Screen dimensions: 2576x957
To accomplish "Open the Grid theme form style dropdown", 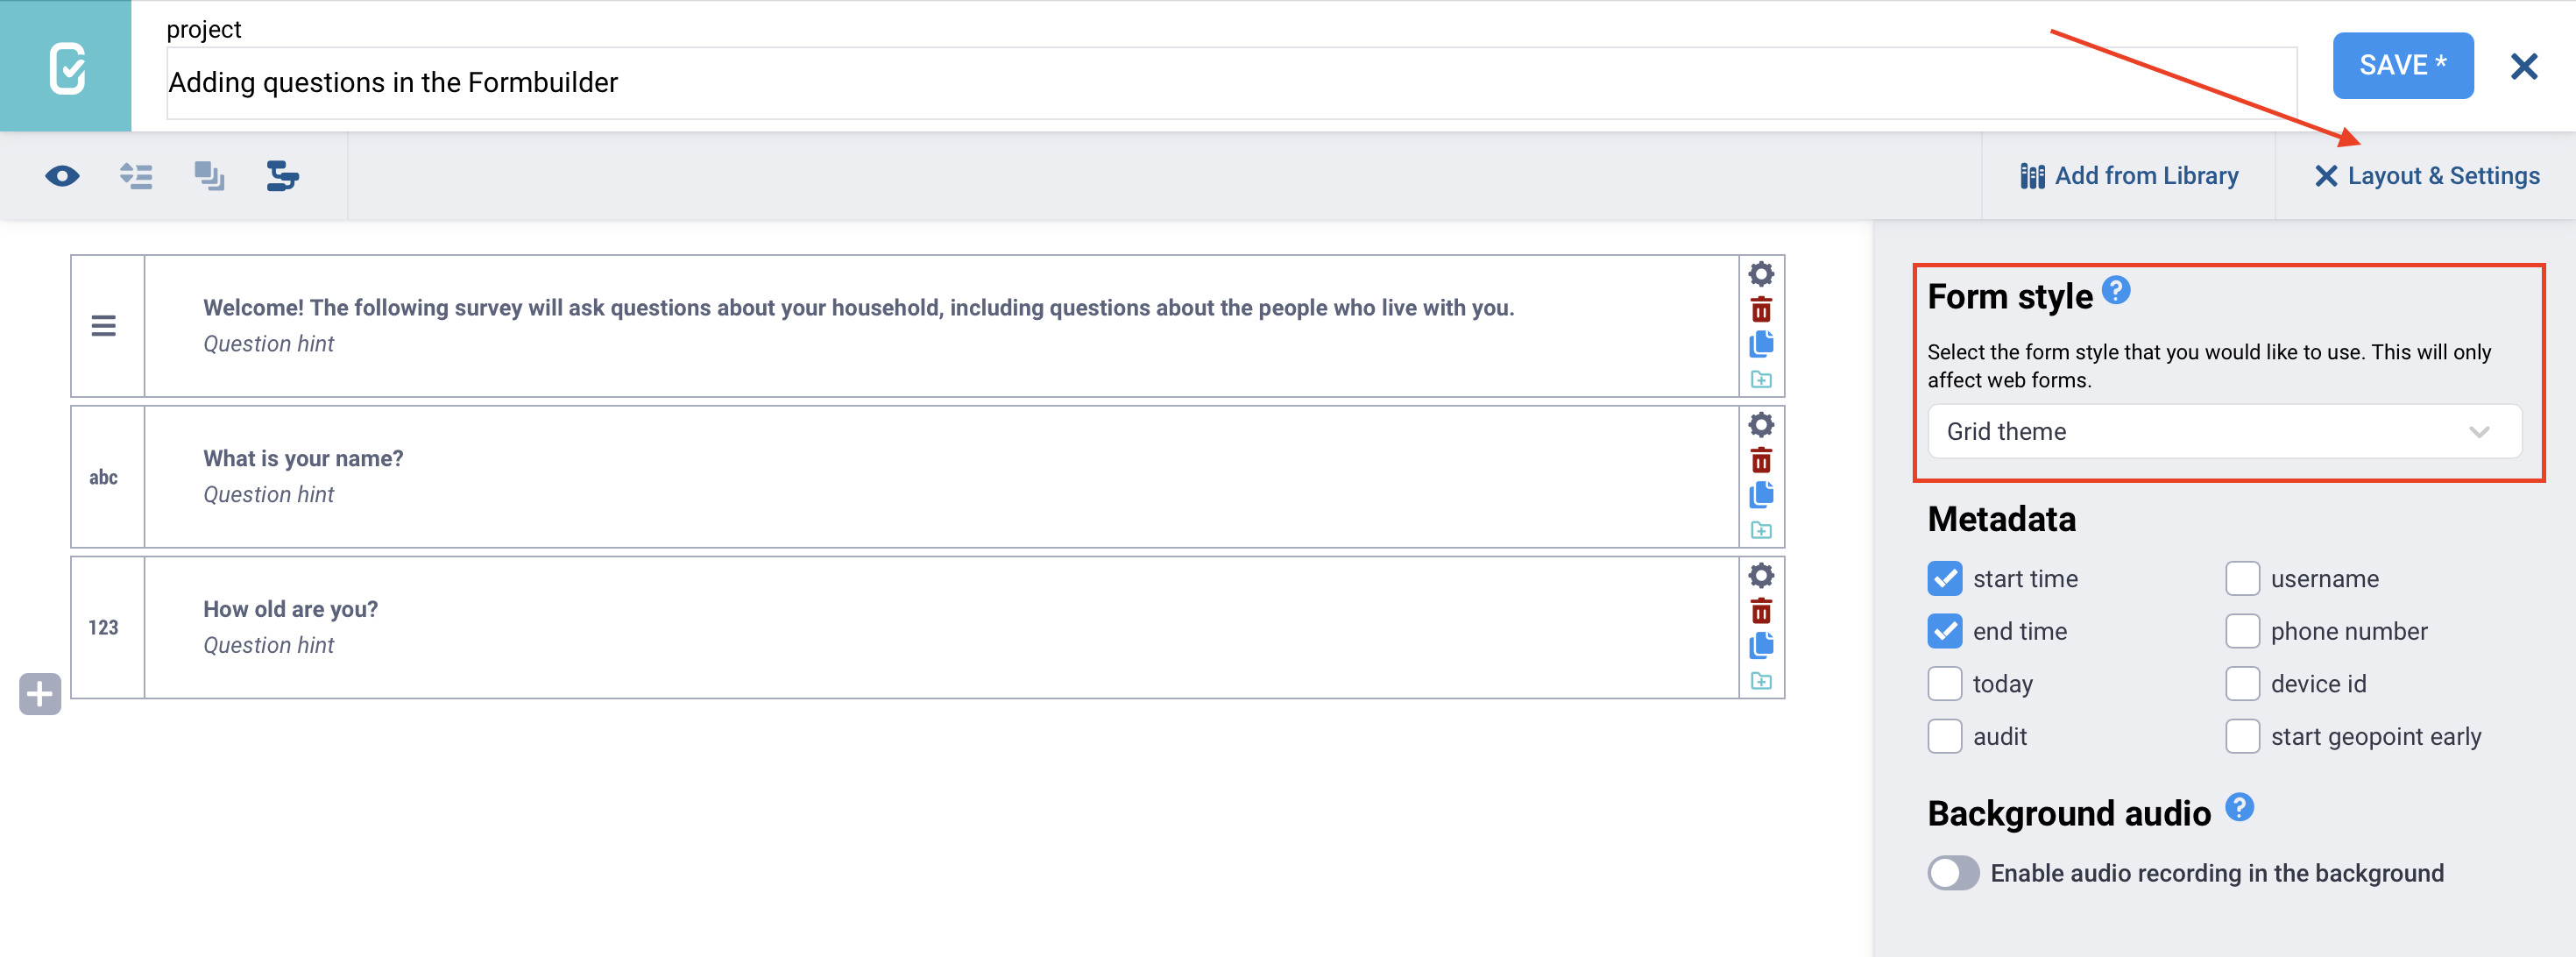I will (2223, 431).
